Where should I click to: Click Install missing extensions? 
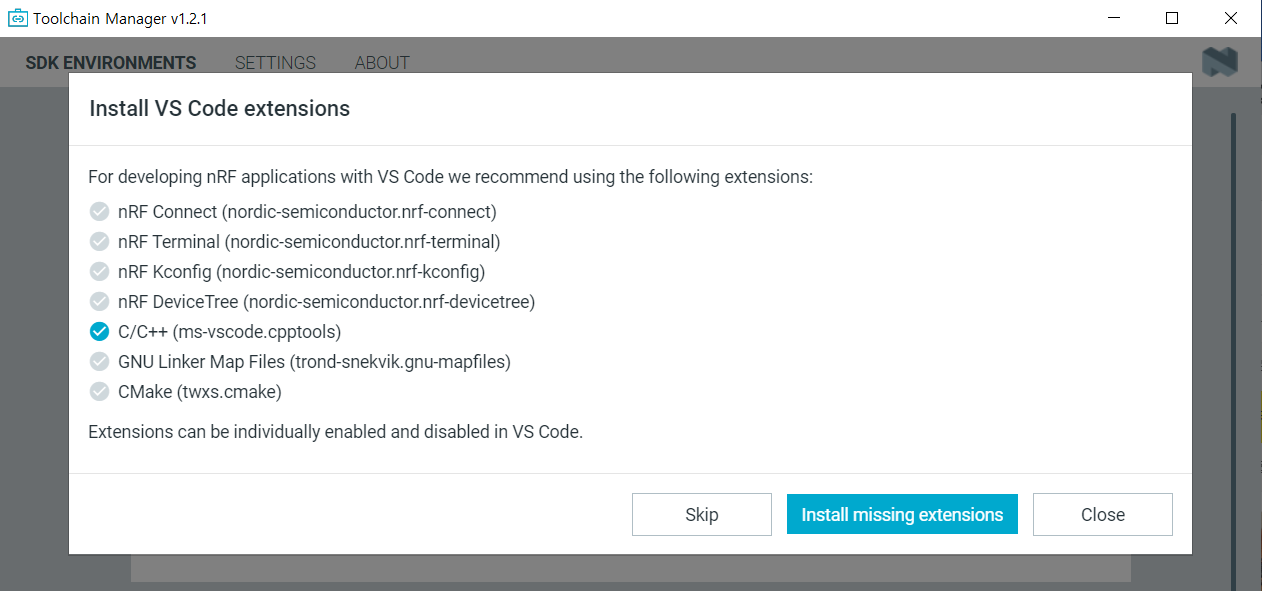point(902,515)
